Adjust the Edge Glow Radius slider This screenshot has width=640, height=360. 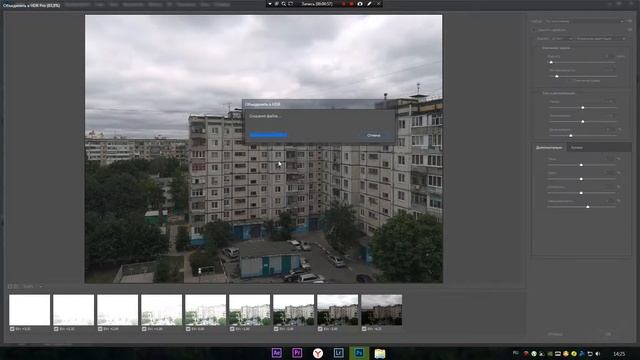point(551,62)
